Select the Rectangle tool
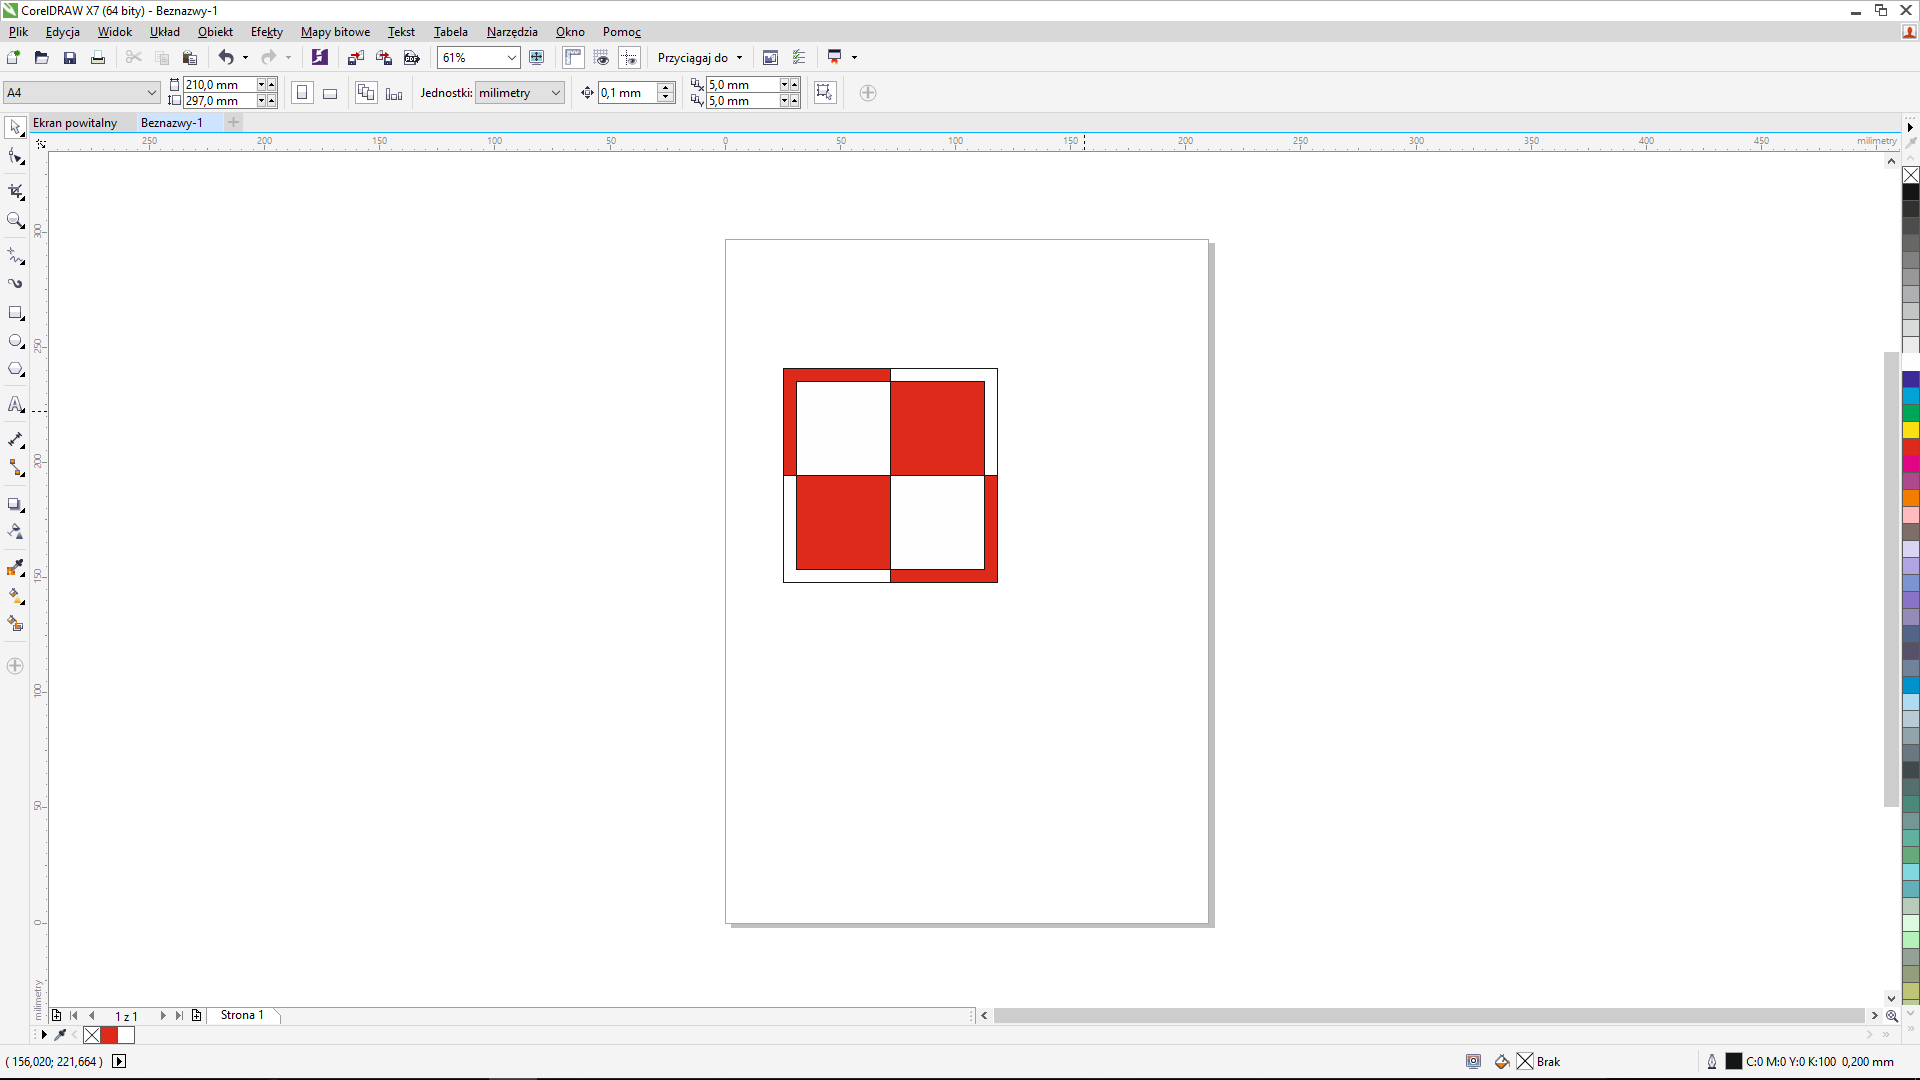The height and width of the screenshot is (1080, 1920). click(x=15, y=313)
